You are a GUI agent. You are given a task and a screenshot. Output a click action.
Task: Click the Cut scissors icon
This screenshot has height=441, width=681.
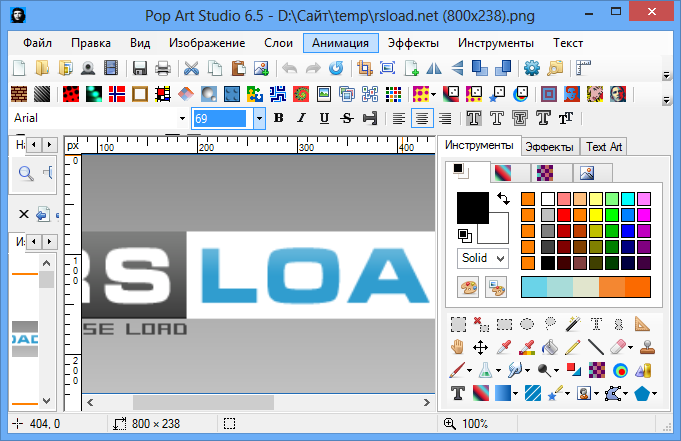tap(191, 68)
